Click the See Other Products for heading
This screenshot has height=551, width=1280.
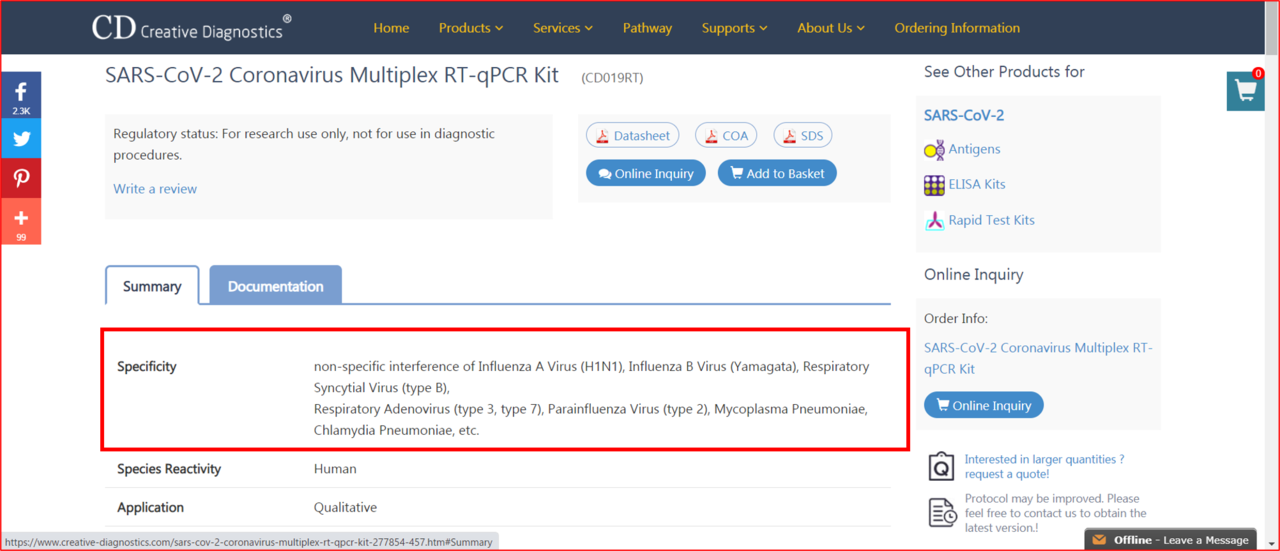pos(1004,72)
